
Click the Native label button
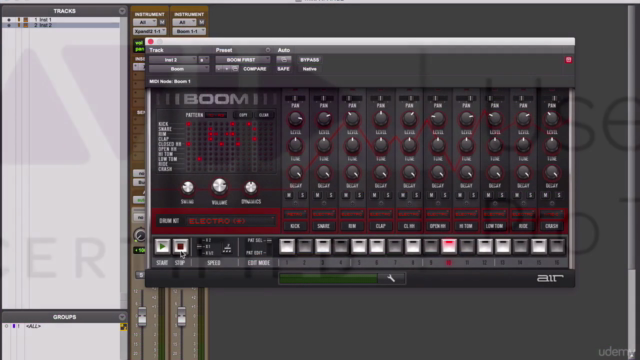(309, 69)
